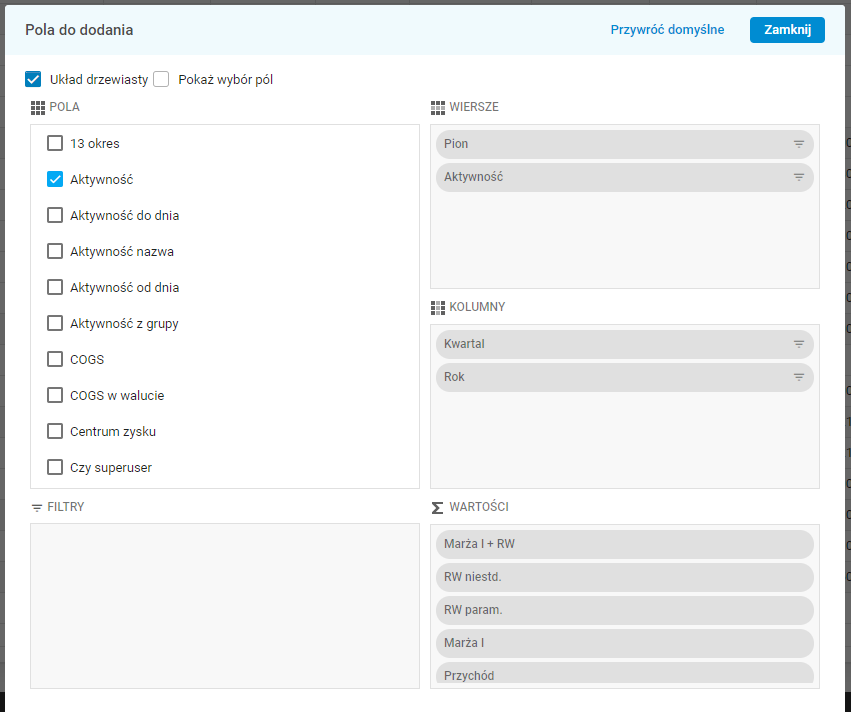This screenshot has width=851, height=712.
Task: Check the 13 okres field
Action: (55, 143)
